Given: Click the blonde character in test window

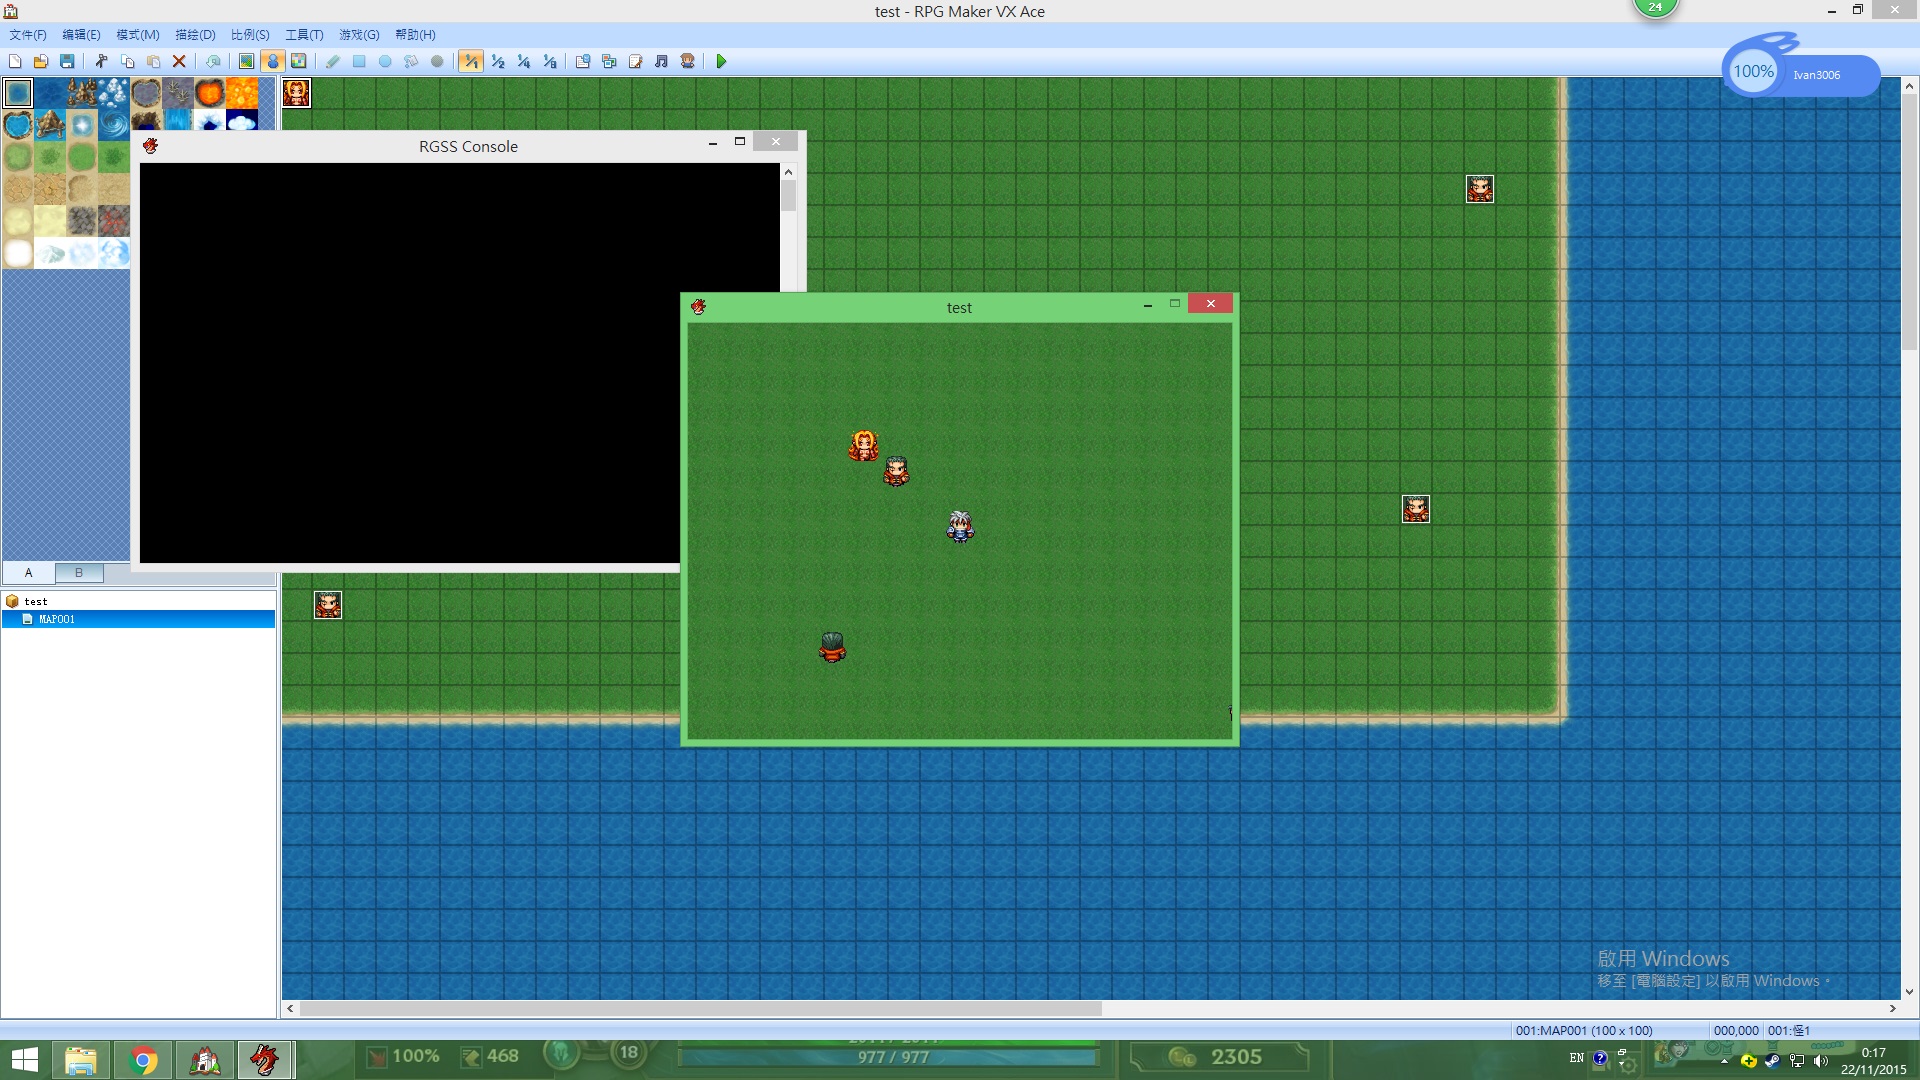Looking at the screenshot, I should (x=864, y=445).
